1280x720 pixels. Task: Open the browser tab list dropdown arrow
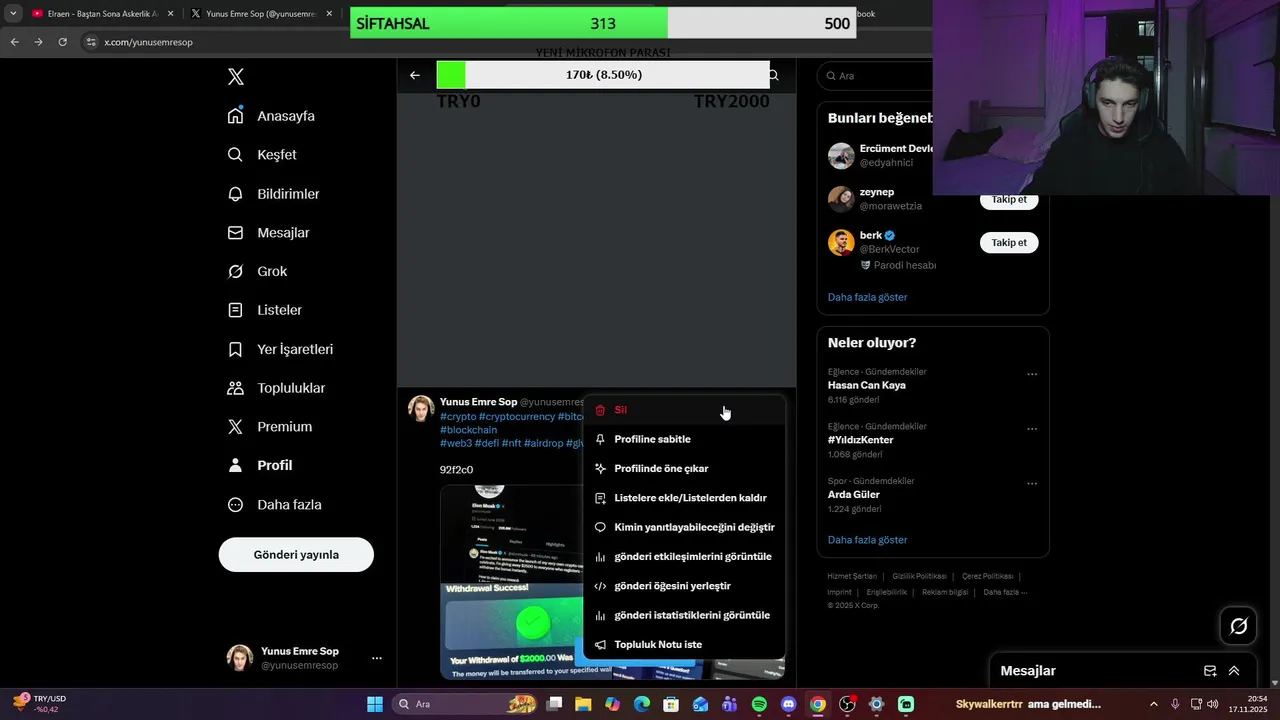13,14
